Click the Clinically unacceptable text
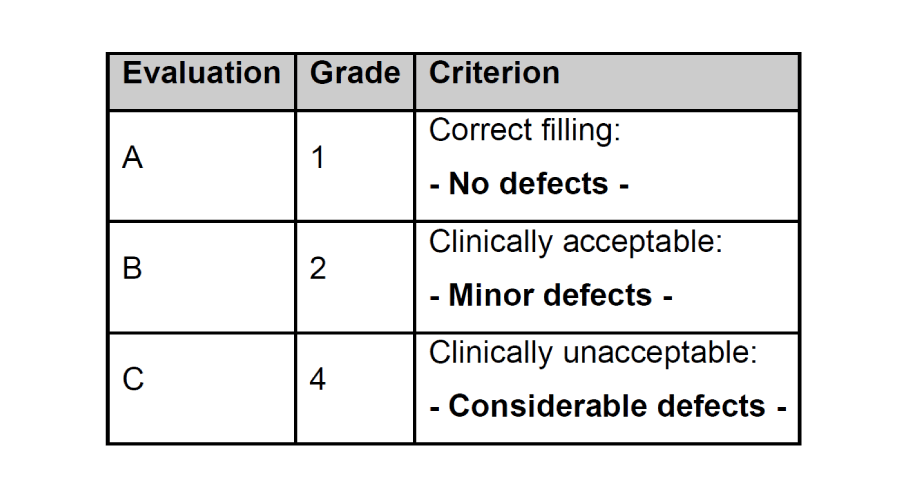 tap(593, 352)
